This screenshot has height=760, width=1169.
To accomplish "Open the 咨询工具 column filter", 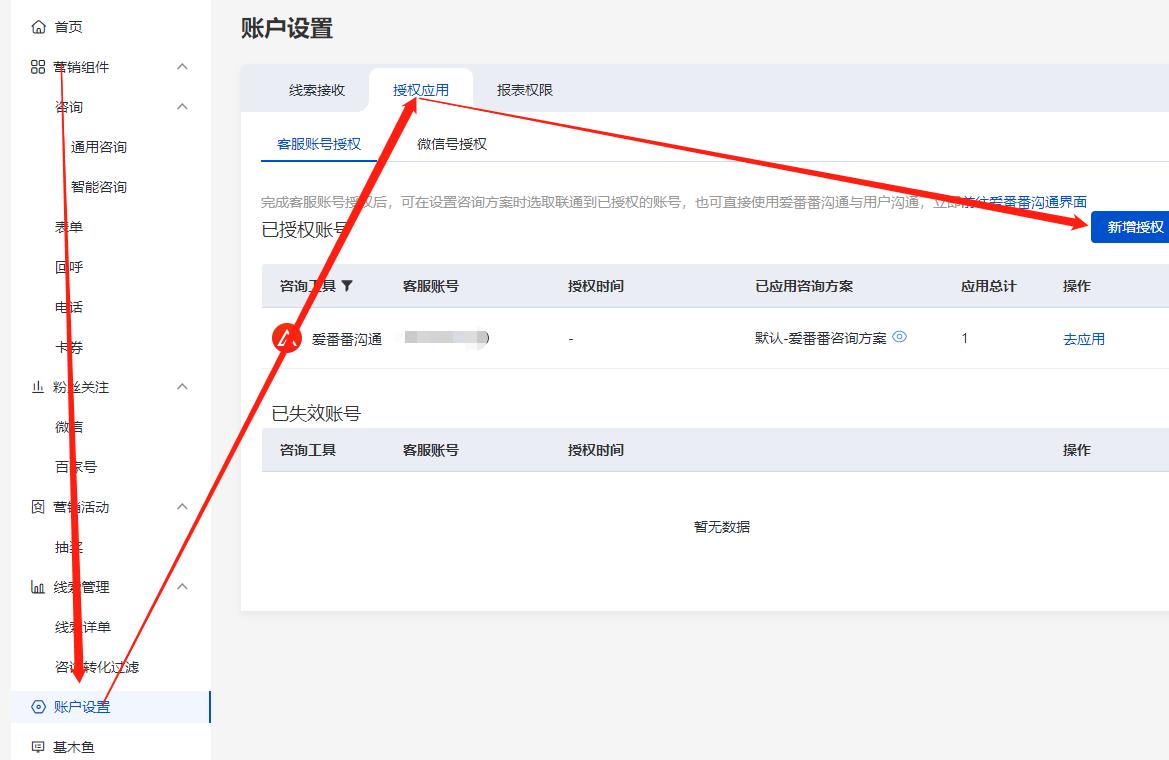I will tap(347, 286).
